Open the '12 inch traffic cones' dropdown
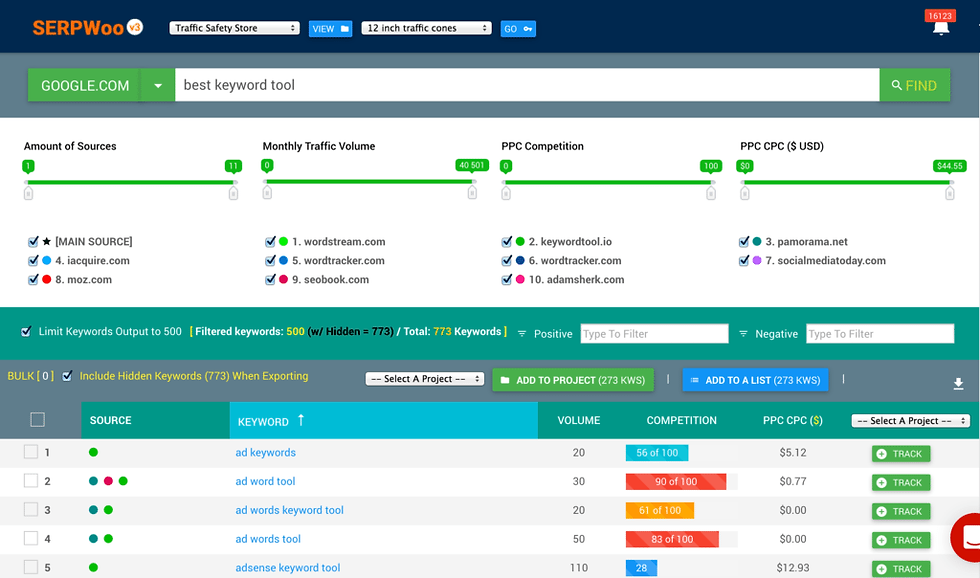The height and width of the screenshot is (578, 980). pos(426,28)
